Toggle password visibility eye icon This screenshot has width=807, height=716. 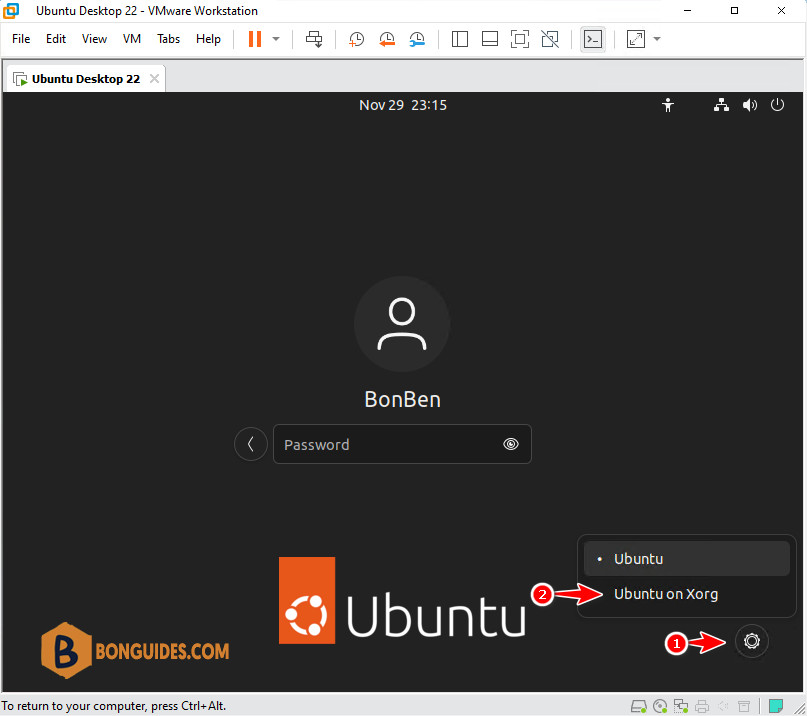click(511, 444)
